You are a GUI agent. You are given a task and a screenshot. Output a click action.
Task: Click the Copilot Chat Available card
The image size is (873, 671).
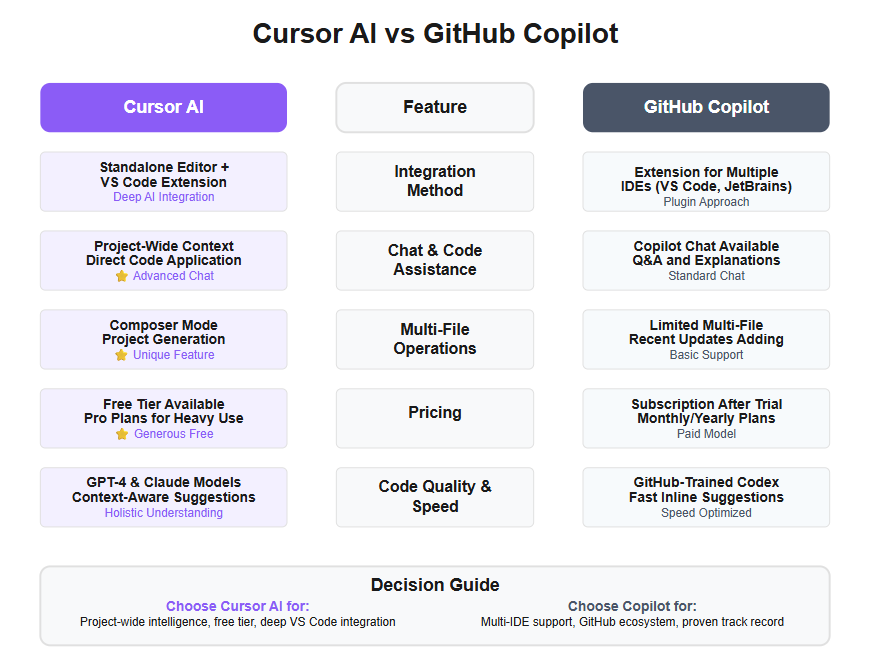[706, 261]
